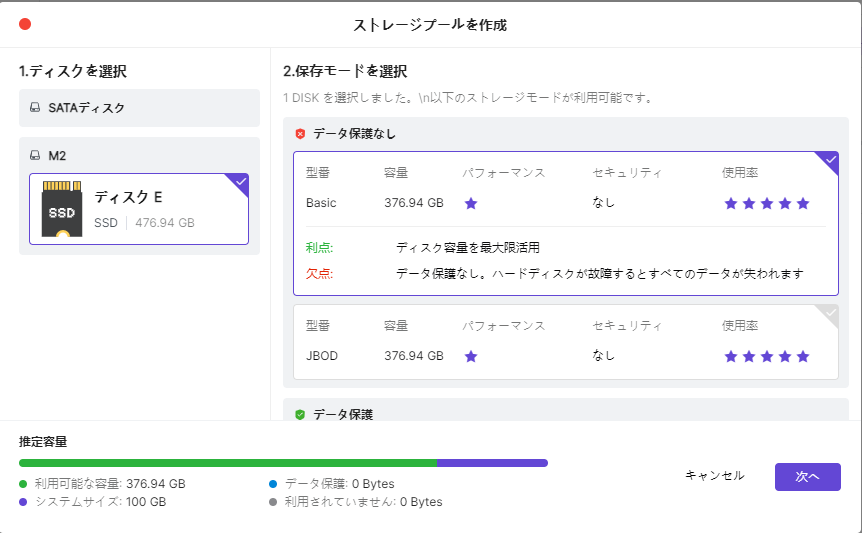
Task: Click the purple system size bar segment
Action: click(x=492, y=463)
